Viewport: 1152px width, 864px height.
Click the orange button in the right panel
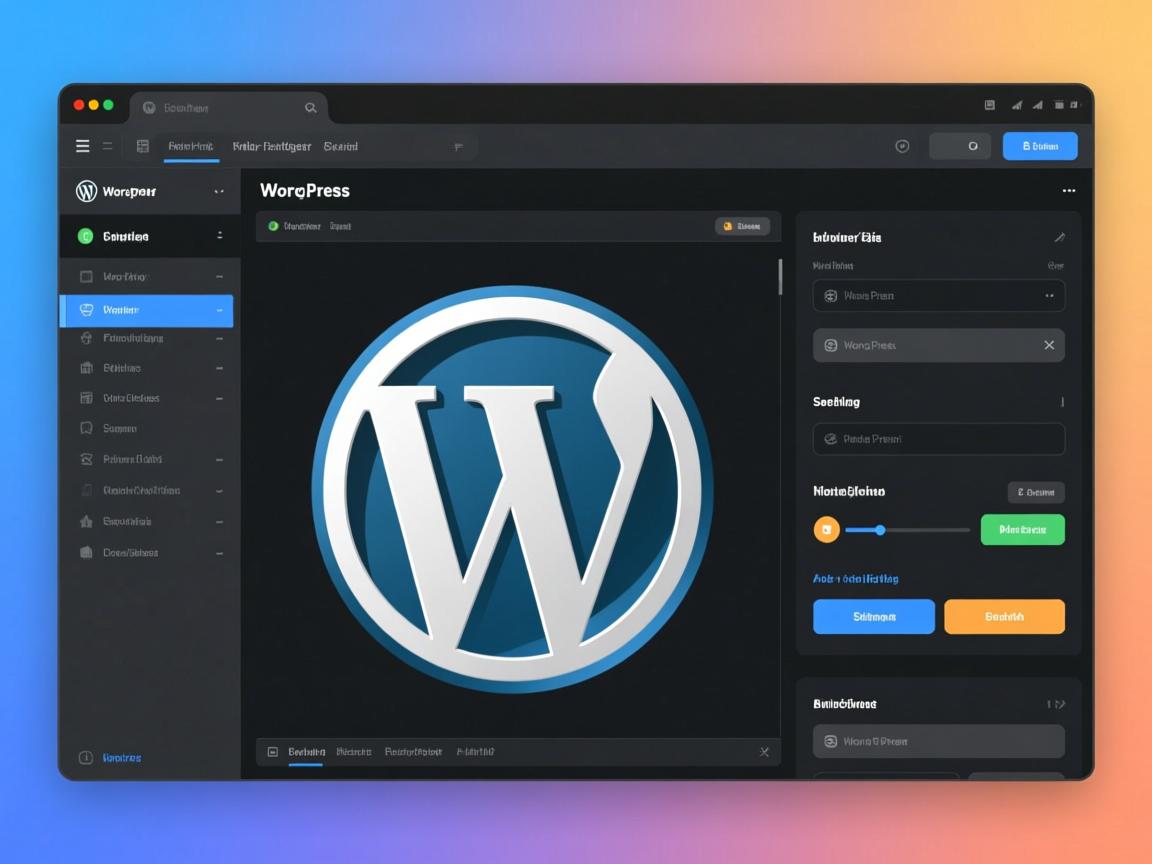click(1004, 617)
